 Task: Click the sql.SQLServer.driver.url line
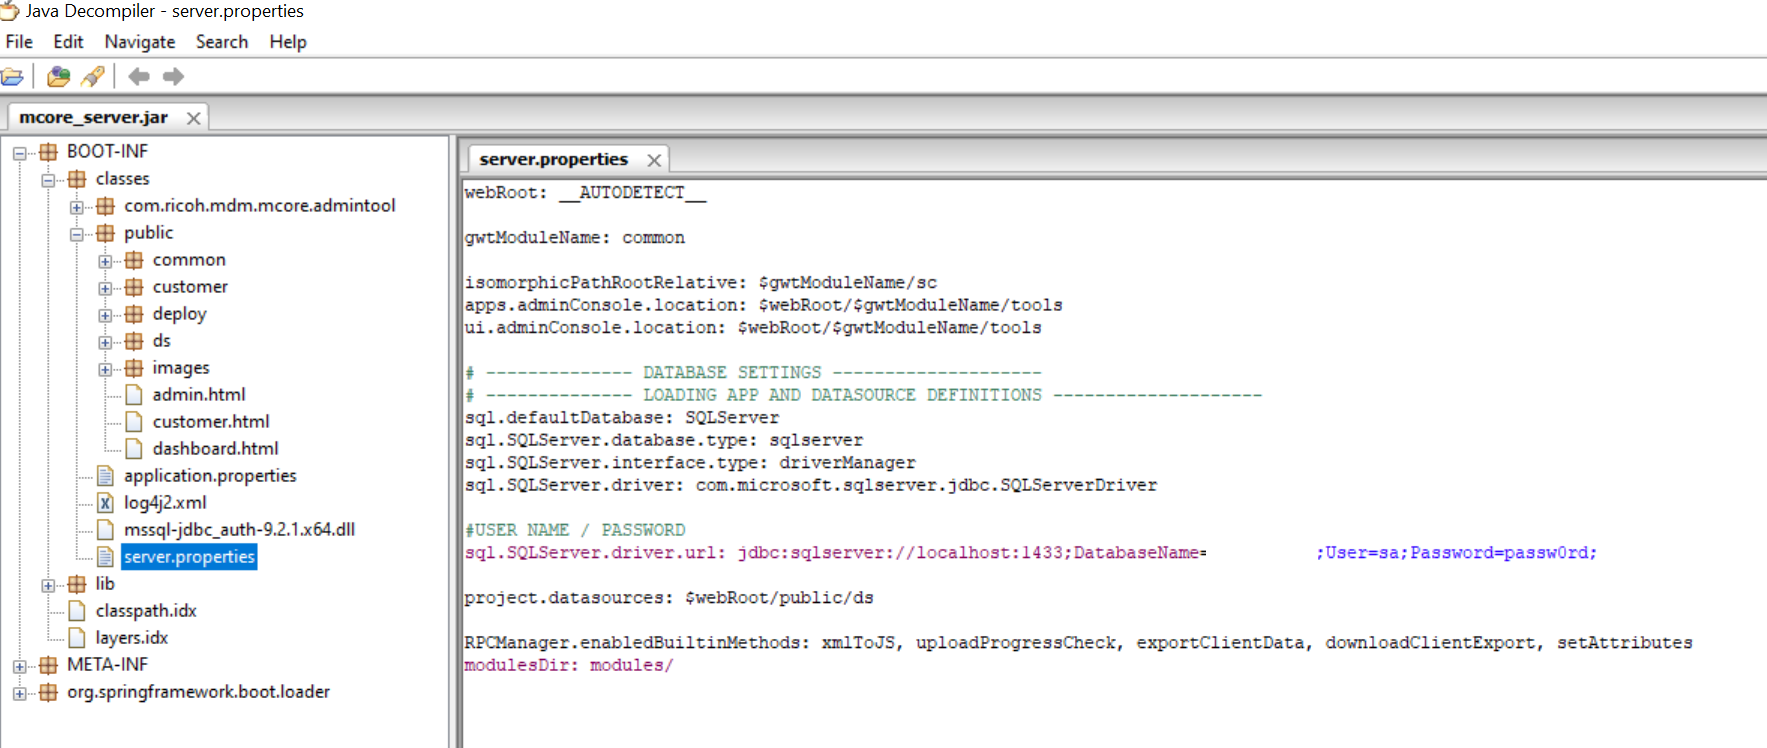coord(1031,553)
